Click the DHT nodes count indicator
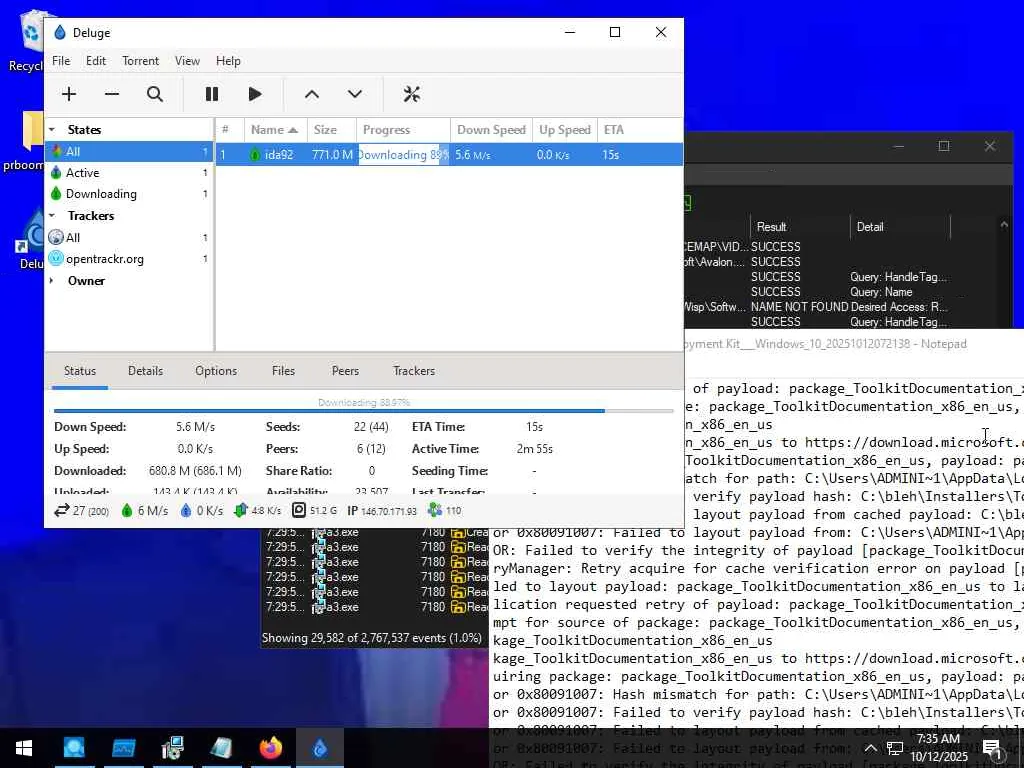This screenshot has height=768, width=1024. click(x=445, y=511)
